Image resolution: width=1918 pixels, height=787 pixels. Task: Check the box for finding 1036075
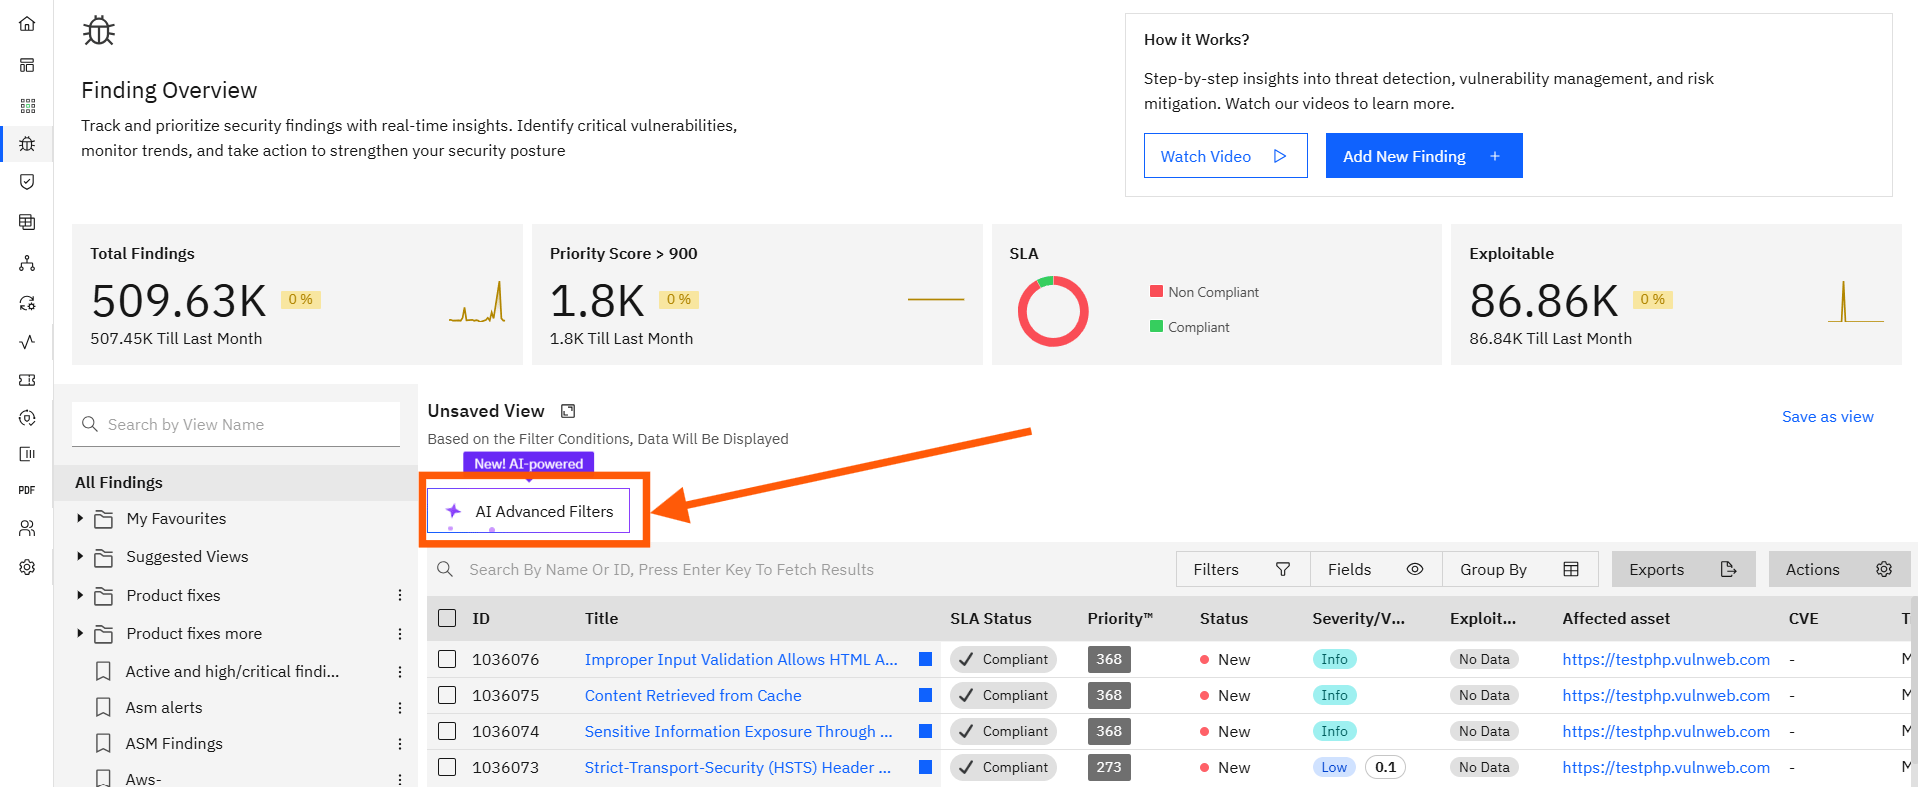click(447, 695)
